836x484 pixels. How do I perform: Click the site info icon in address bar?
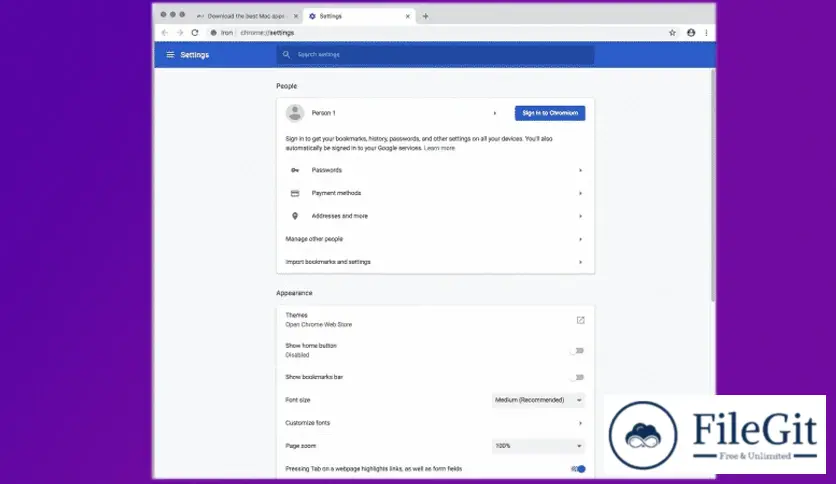(213, 33)
